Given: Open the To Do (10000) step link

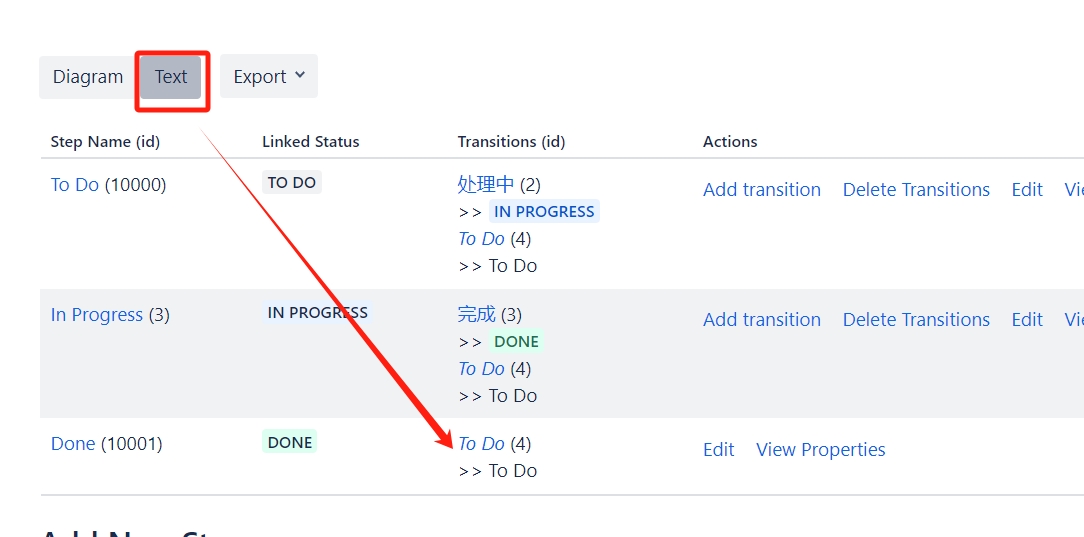Looking at the screenshot, I should 75,185.
